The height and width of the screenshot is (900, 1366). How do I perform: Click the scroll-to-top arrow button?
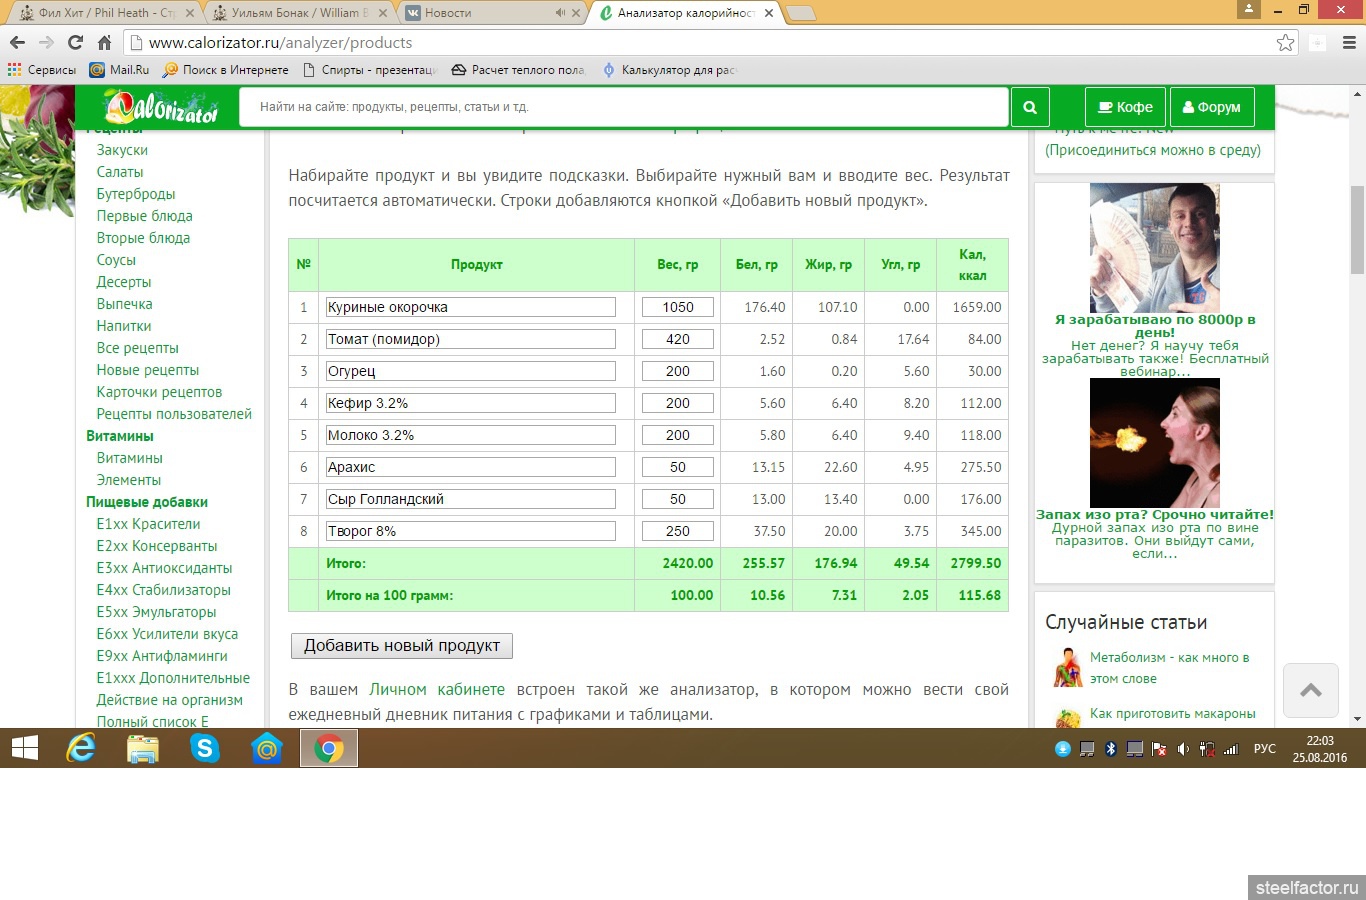[x=1311, y=690]
